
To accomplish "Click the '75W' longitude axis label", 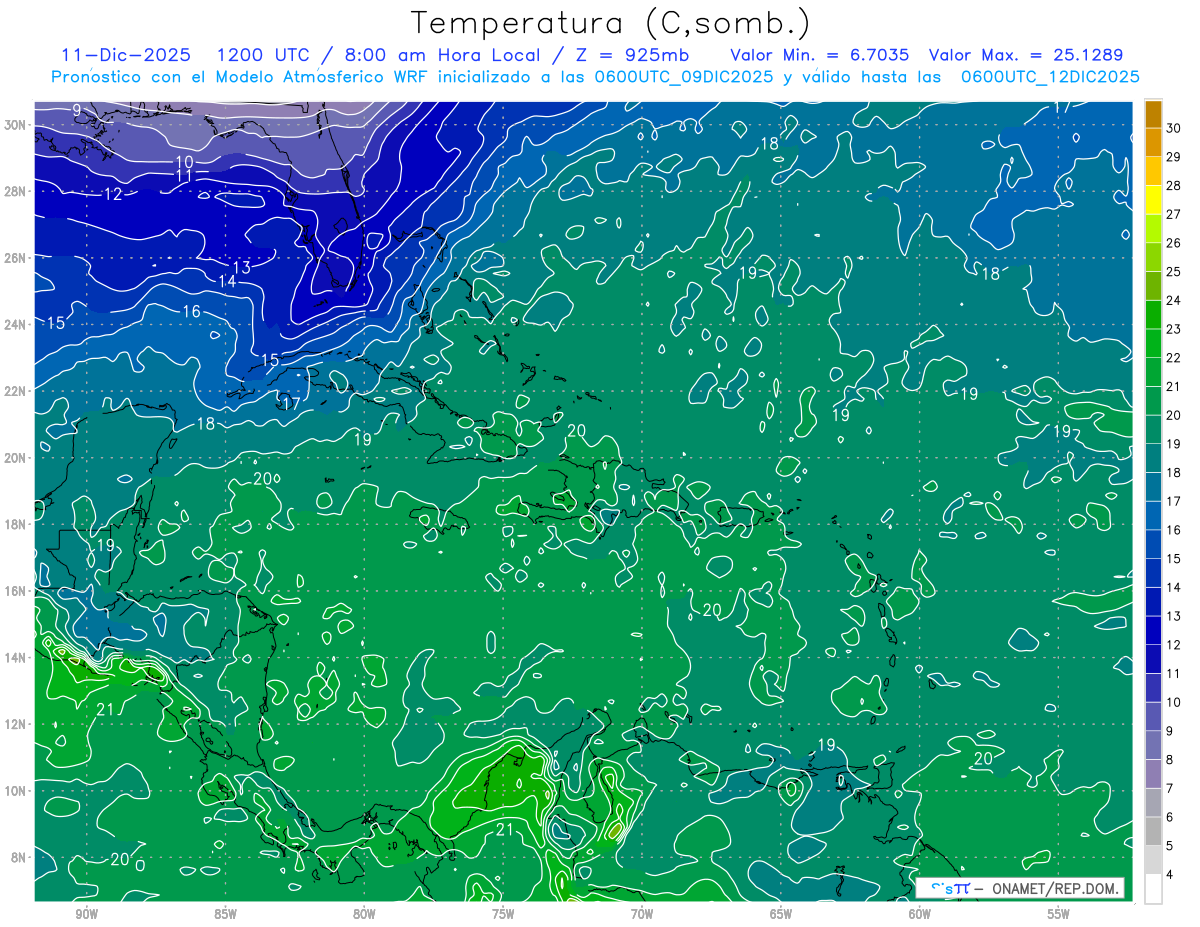I will tap(503, 914).
